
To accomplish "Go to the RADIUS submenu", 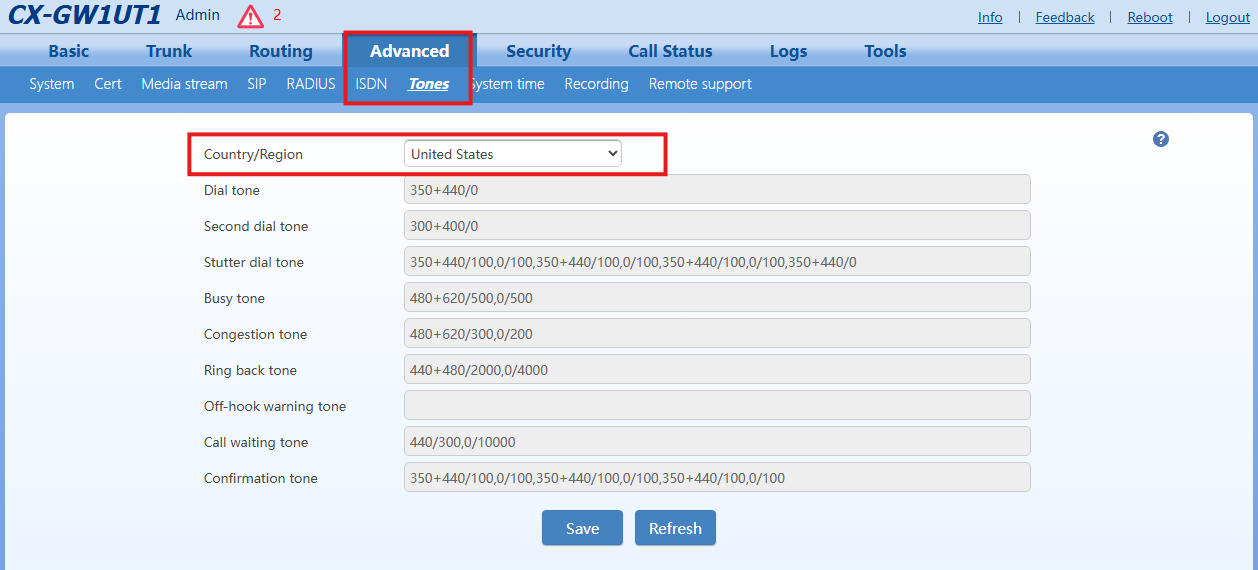I will click(311, 84).
